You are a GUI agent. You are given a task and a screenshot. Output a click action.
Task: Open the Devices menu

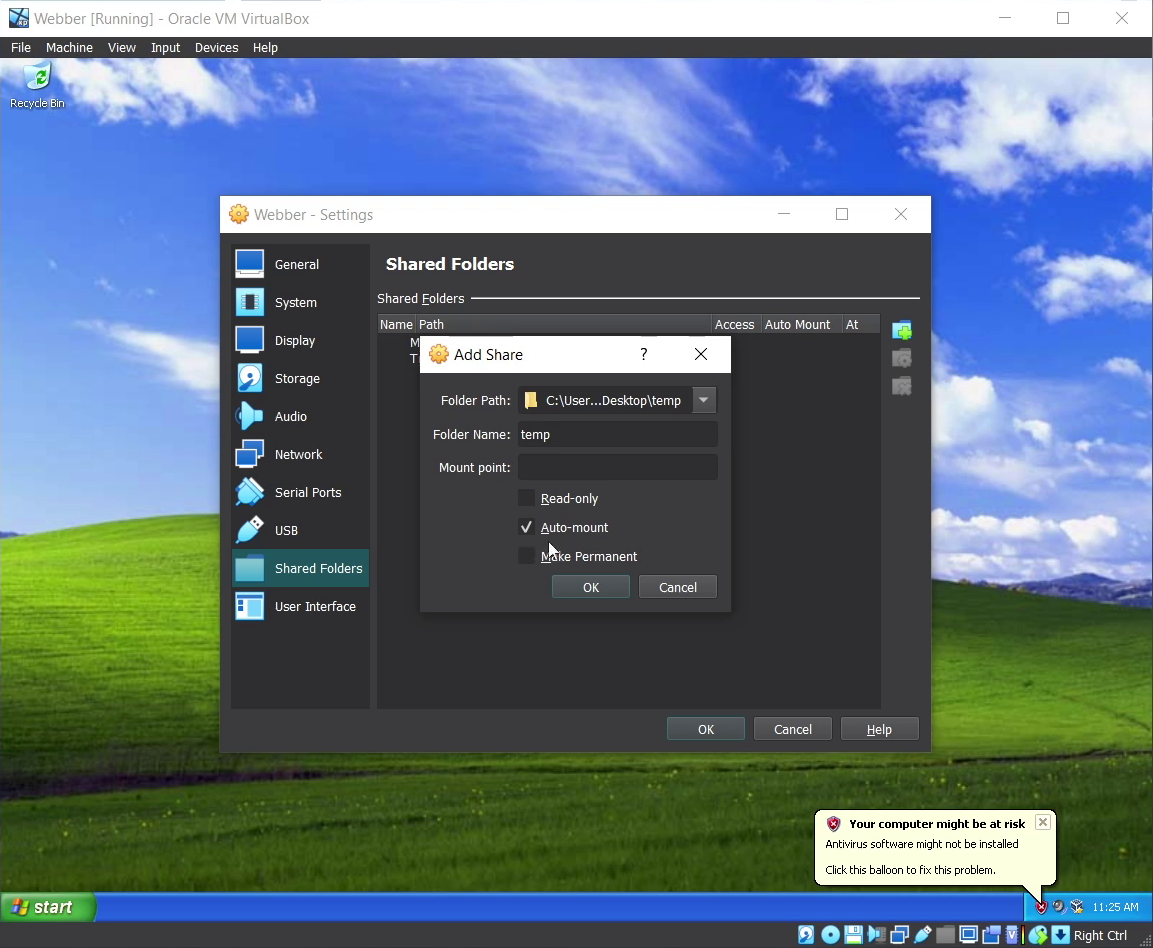[x=216, y=47]
